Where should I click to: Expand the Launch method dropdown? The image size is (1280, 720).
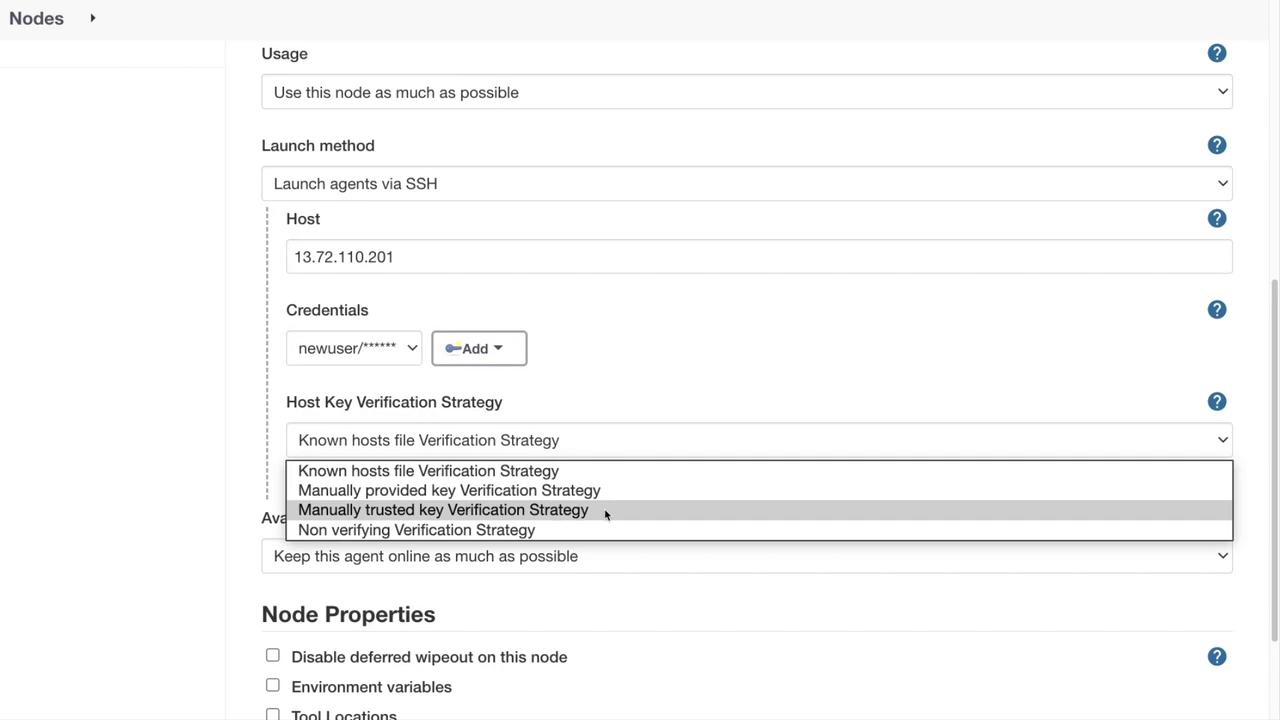746,184
